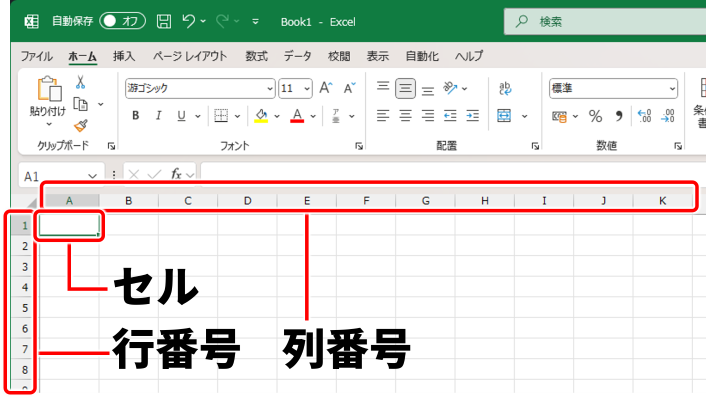This screenshot has height=403, width=706.
Task: Open the Underline style dropdown arrow
Action: pos(198,116)
